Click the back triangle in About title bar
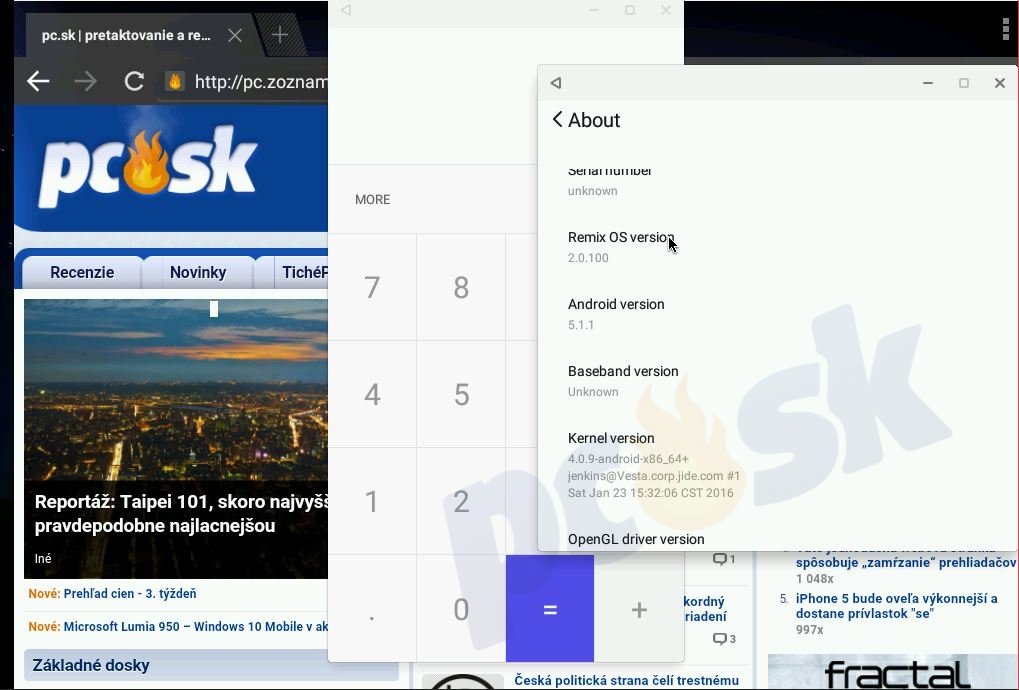The width and height of the screenshot is (1019, 690). tap(556, 83)
